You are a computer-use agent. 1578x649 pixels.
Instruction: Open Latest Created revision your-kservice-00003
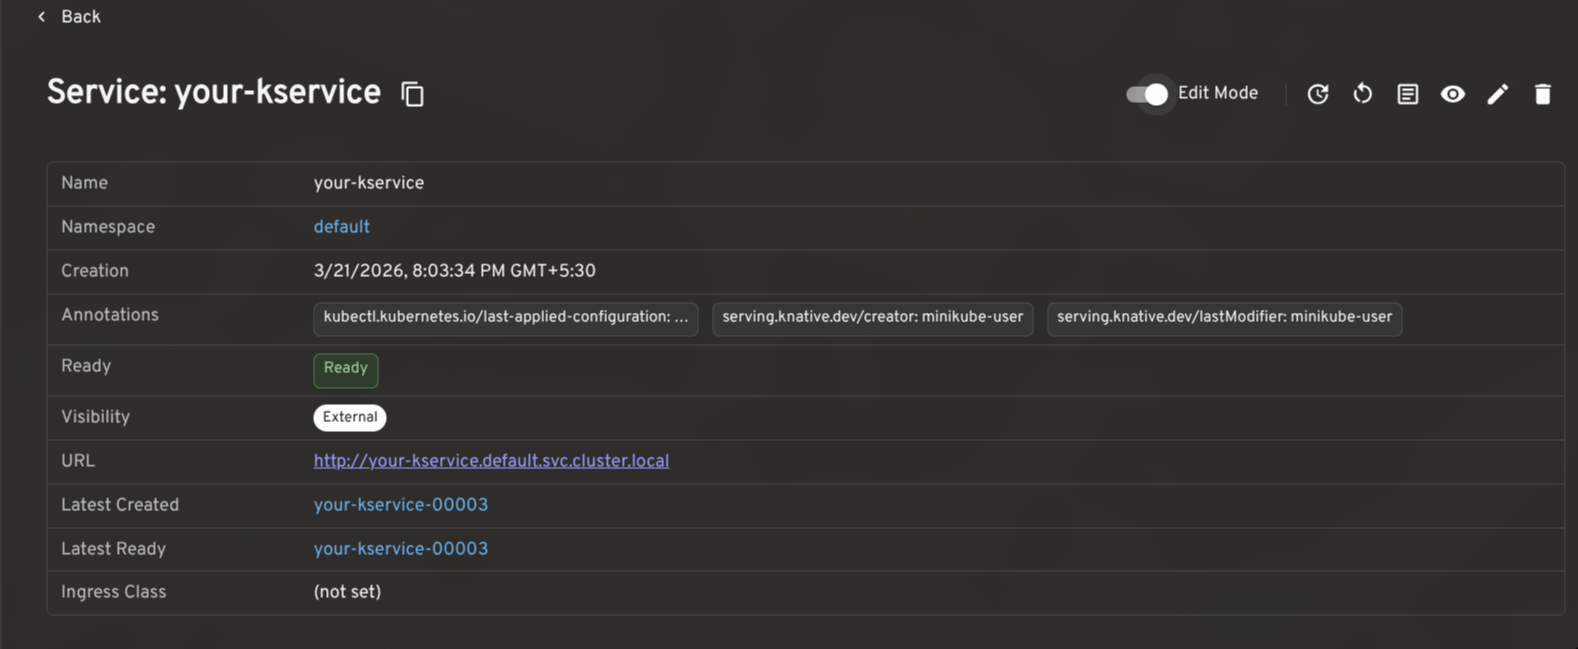[401, 505]
